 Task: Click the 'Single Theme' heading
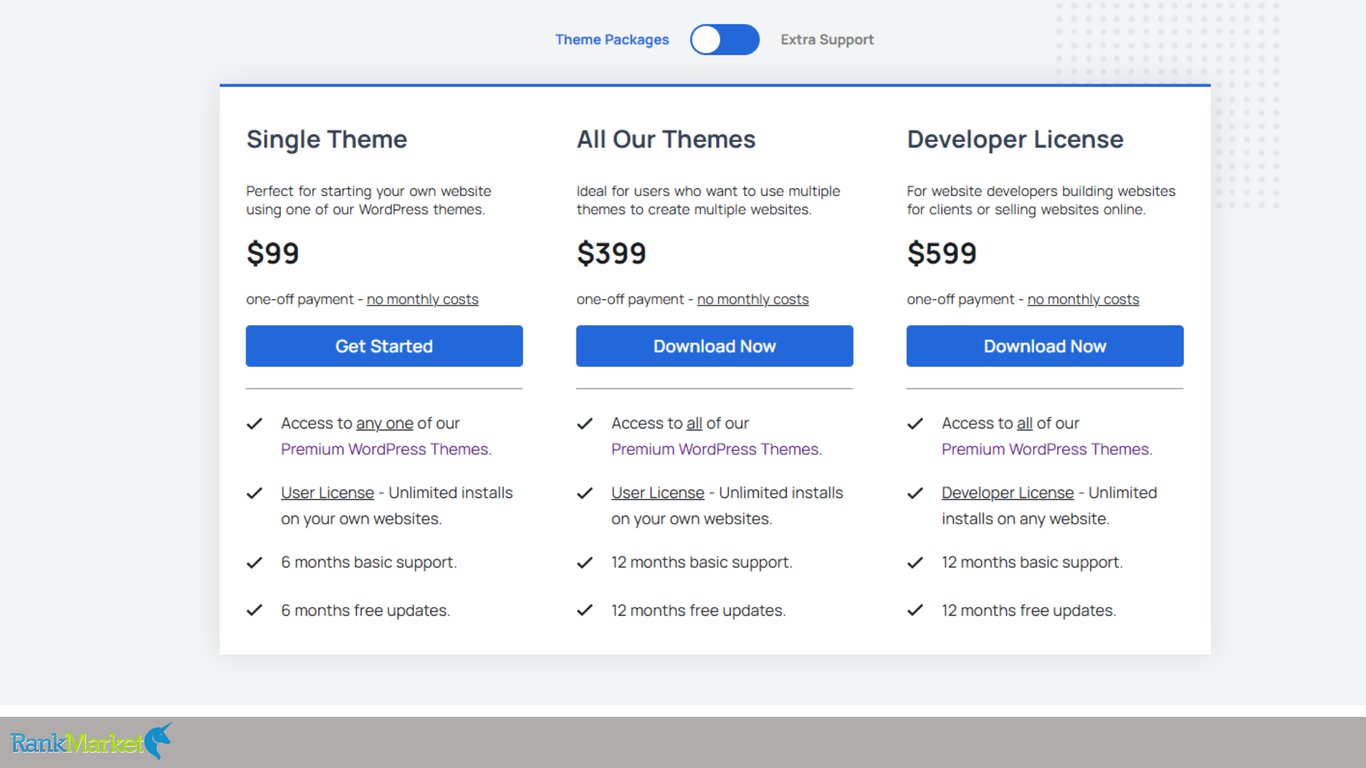click(x=327, y=139)
